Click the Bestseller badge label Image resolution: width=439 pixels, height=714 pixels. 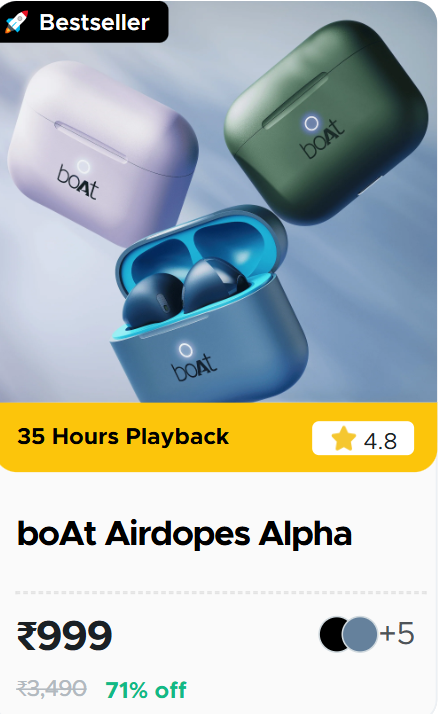click(94, 22)
